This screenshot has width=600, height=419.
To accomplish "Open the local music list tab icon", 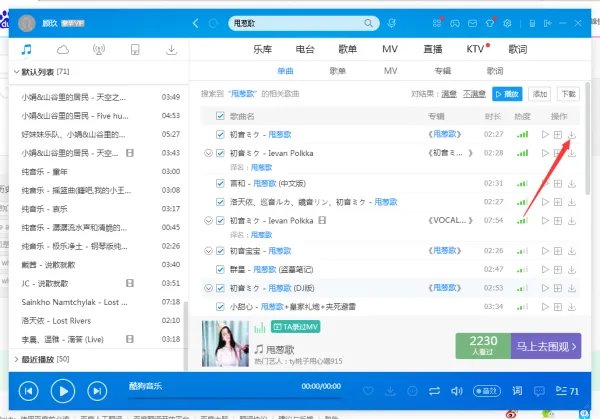I will pyautogui.click(x=26, y=49).
